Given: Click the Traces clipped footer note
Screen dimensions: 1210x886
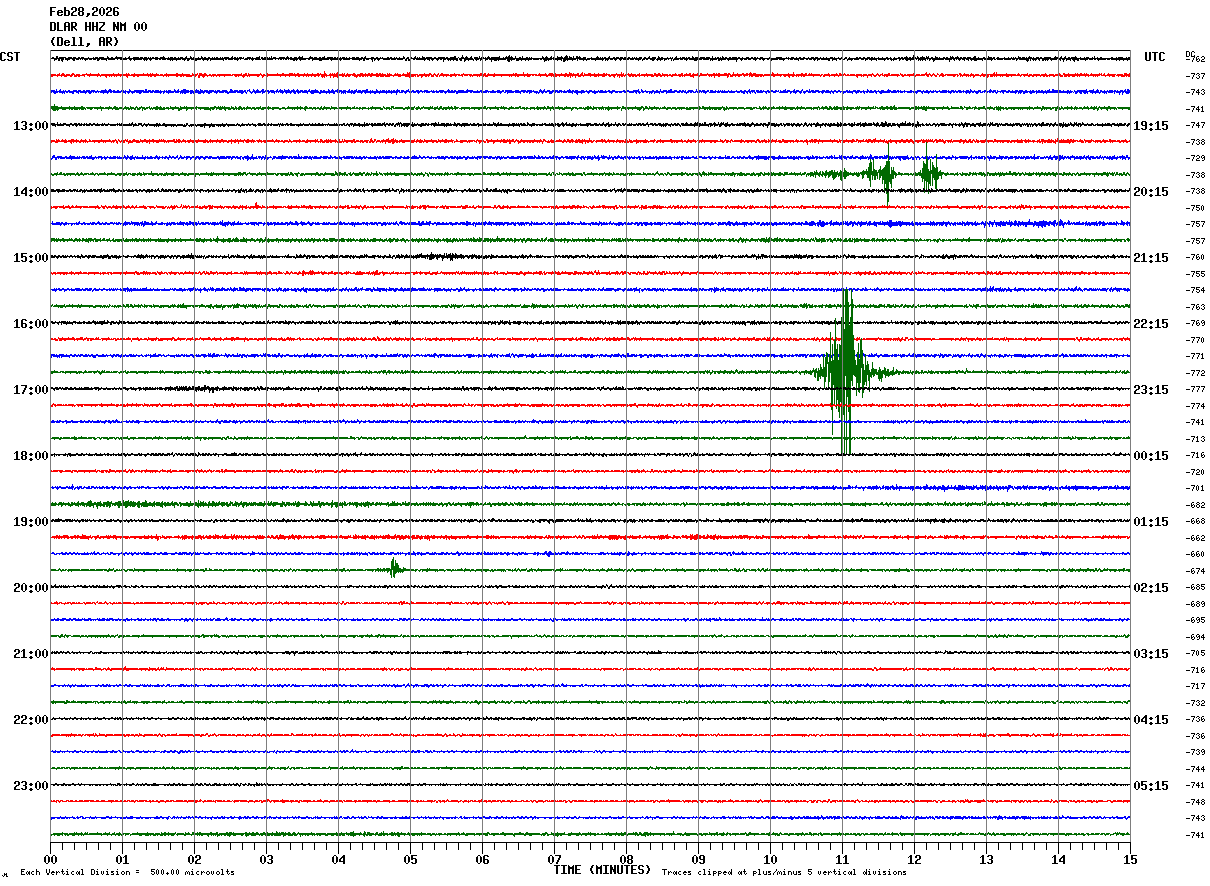Looking at the screenshot, I should click(784, 873).
